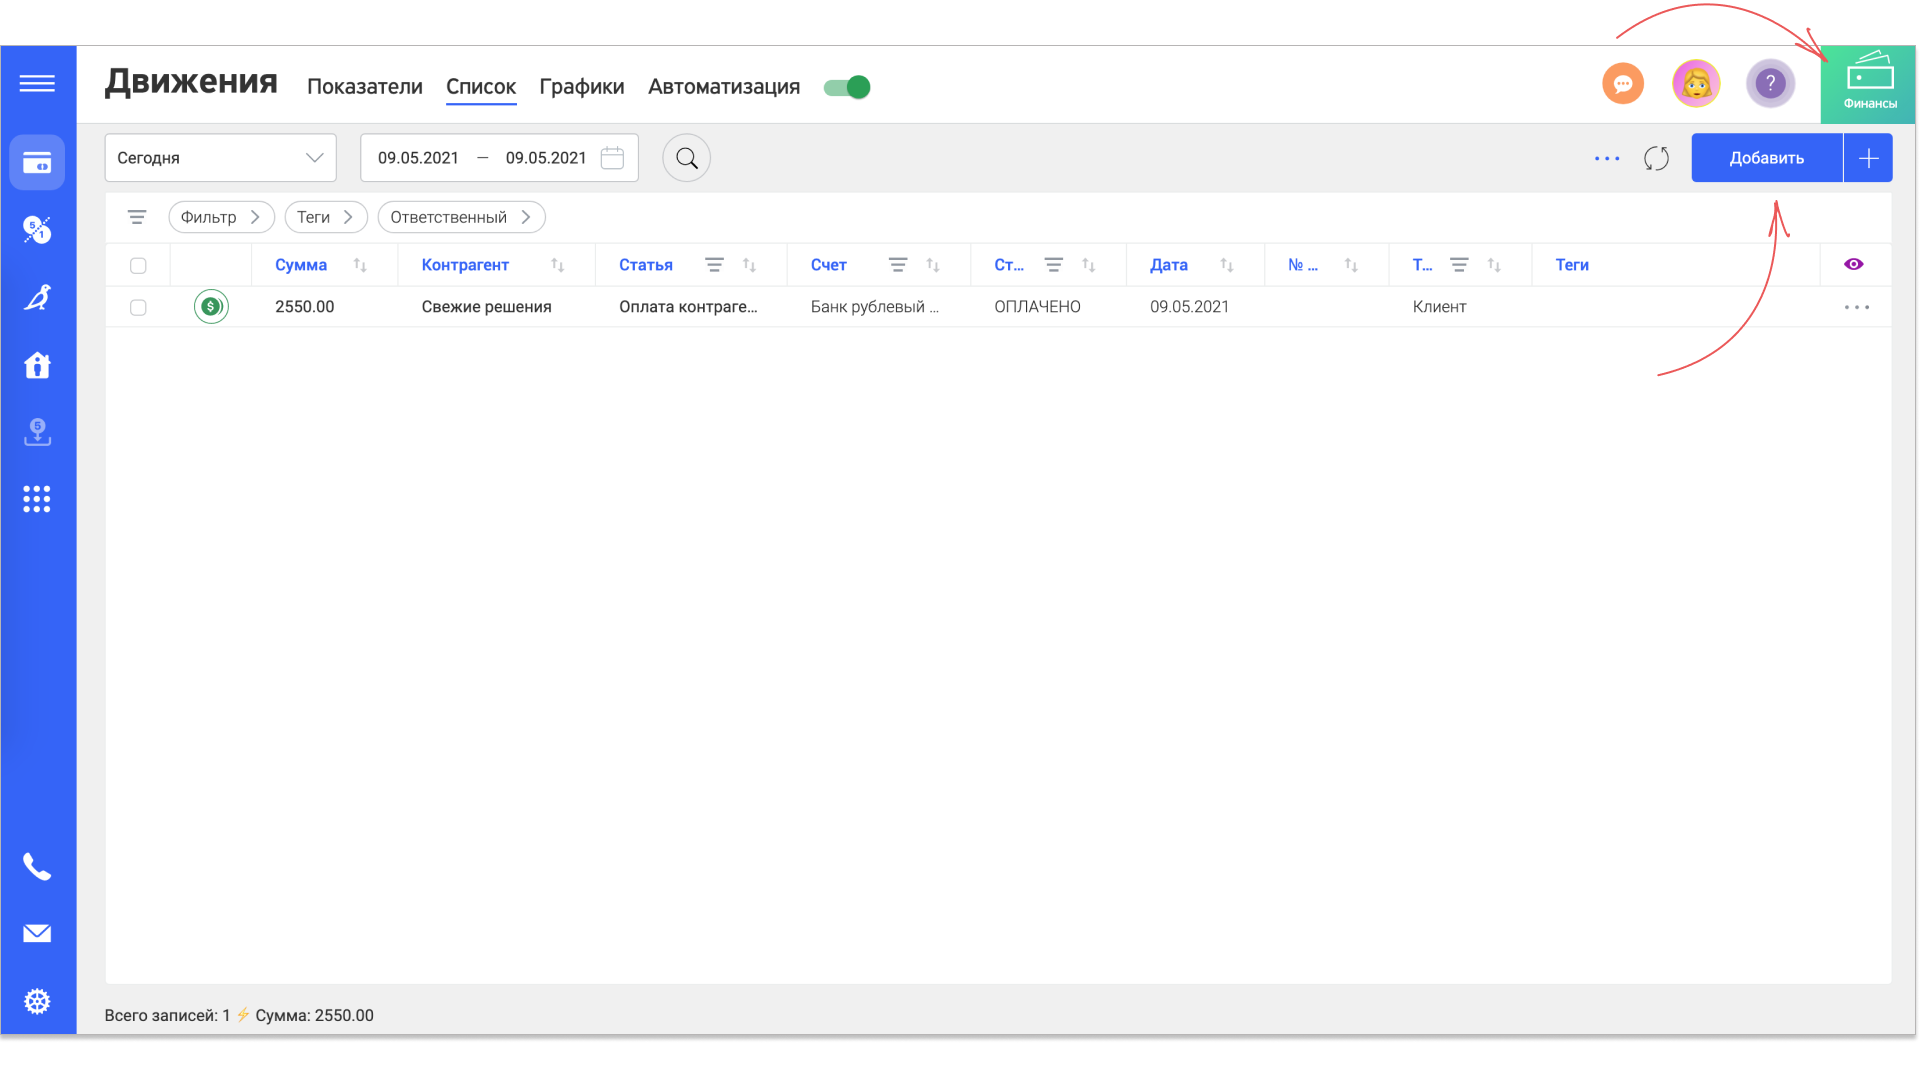Viewport: 1920px width, 1080px height.
Task: Open the bird sidebar icon
Action: pyautogui.click(x=37, y=297)
